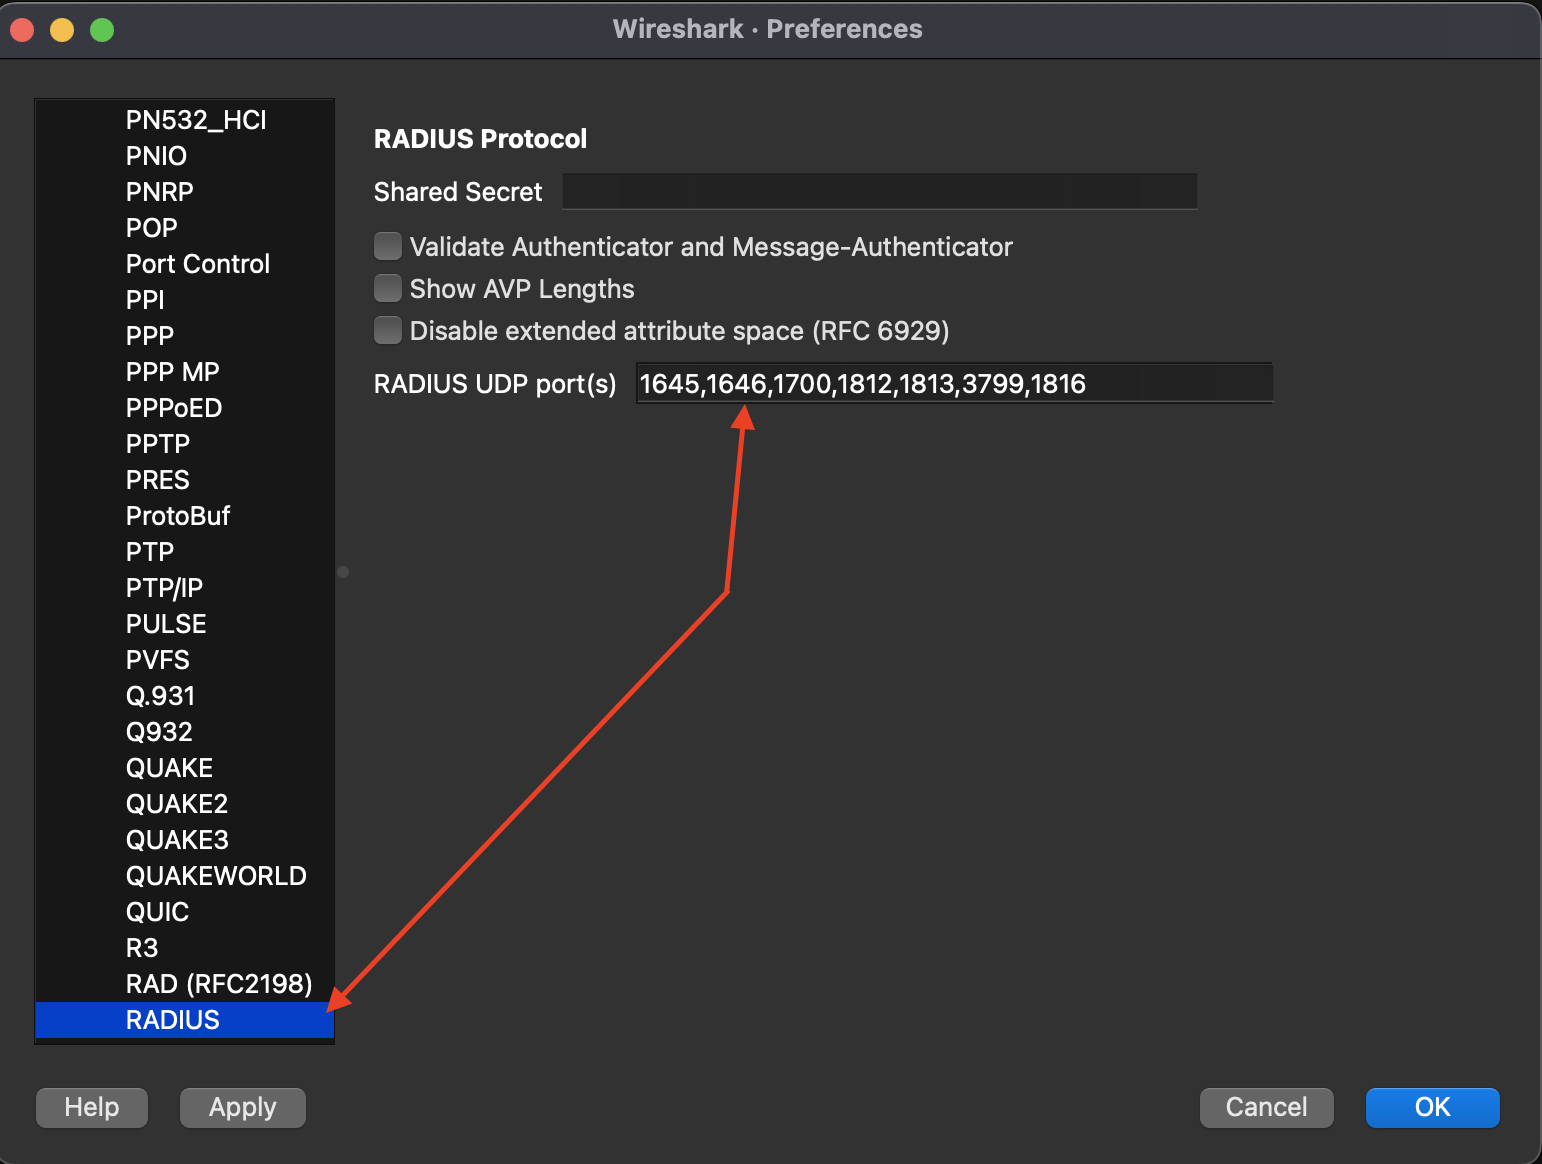This screenshot has height=1164, width=1542.
Task: Select PPPoED in the protocol list
Action: tap(174, 408)
